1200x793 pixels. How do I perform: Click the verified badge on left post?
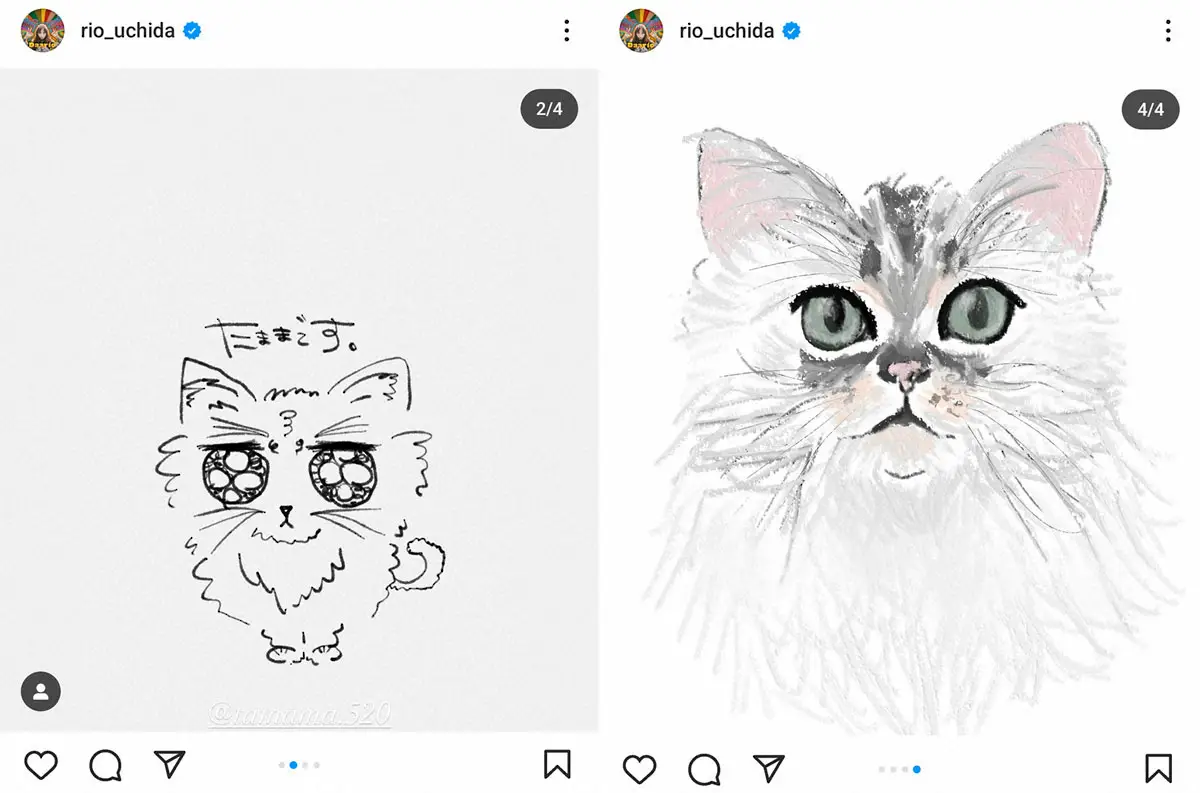(191, 31)
